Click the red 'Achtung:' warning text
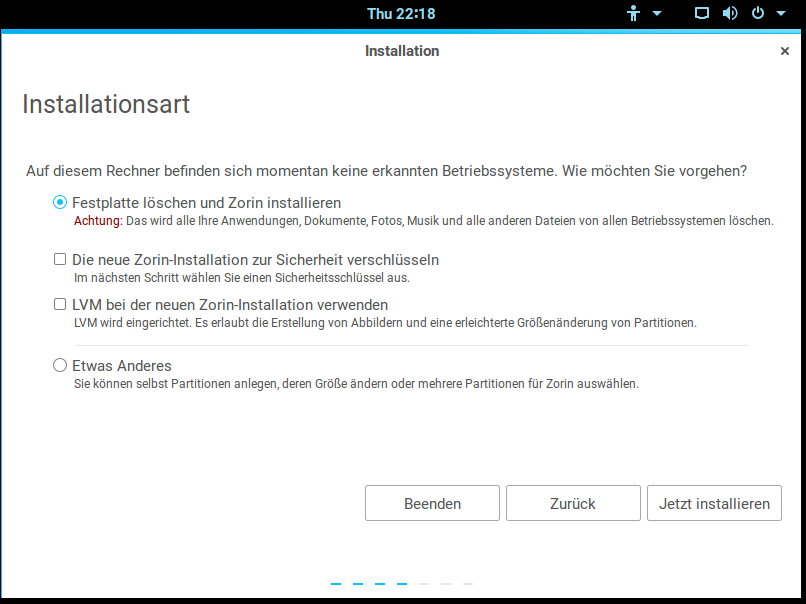 (98, 221)
